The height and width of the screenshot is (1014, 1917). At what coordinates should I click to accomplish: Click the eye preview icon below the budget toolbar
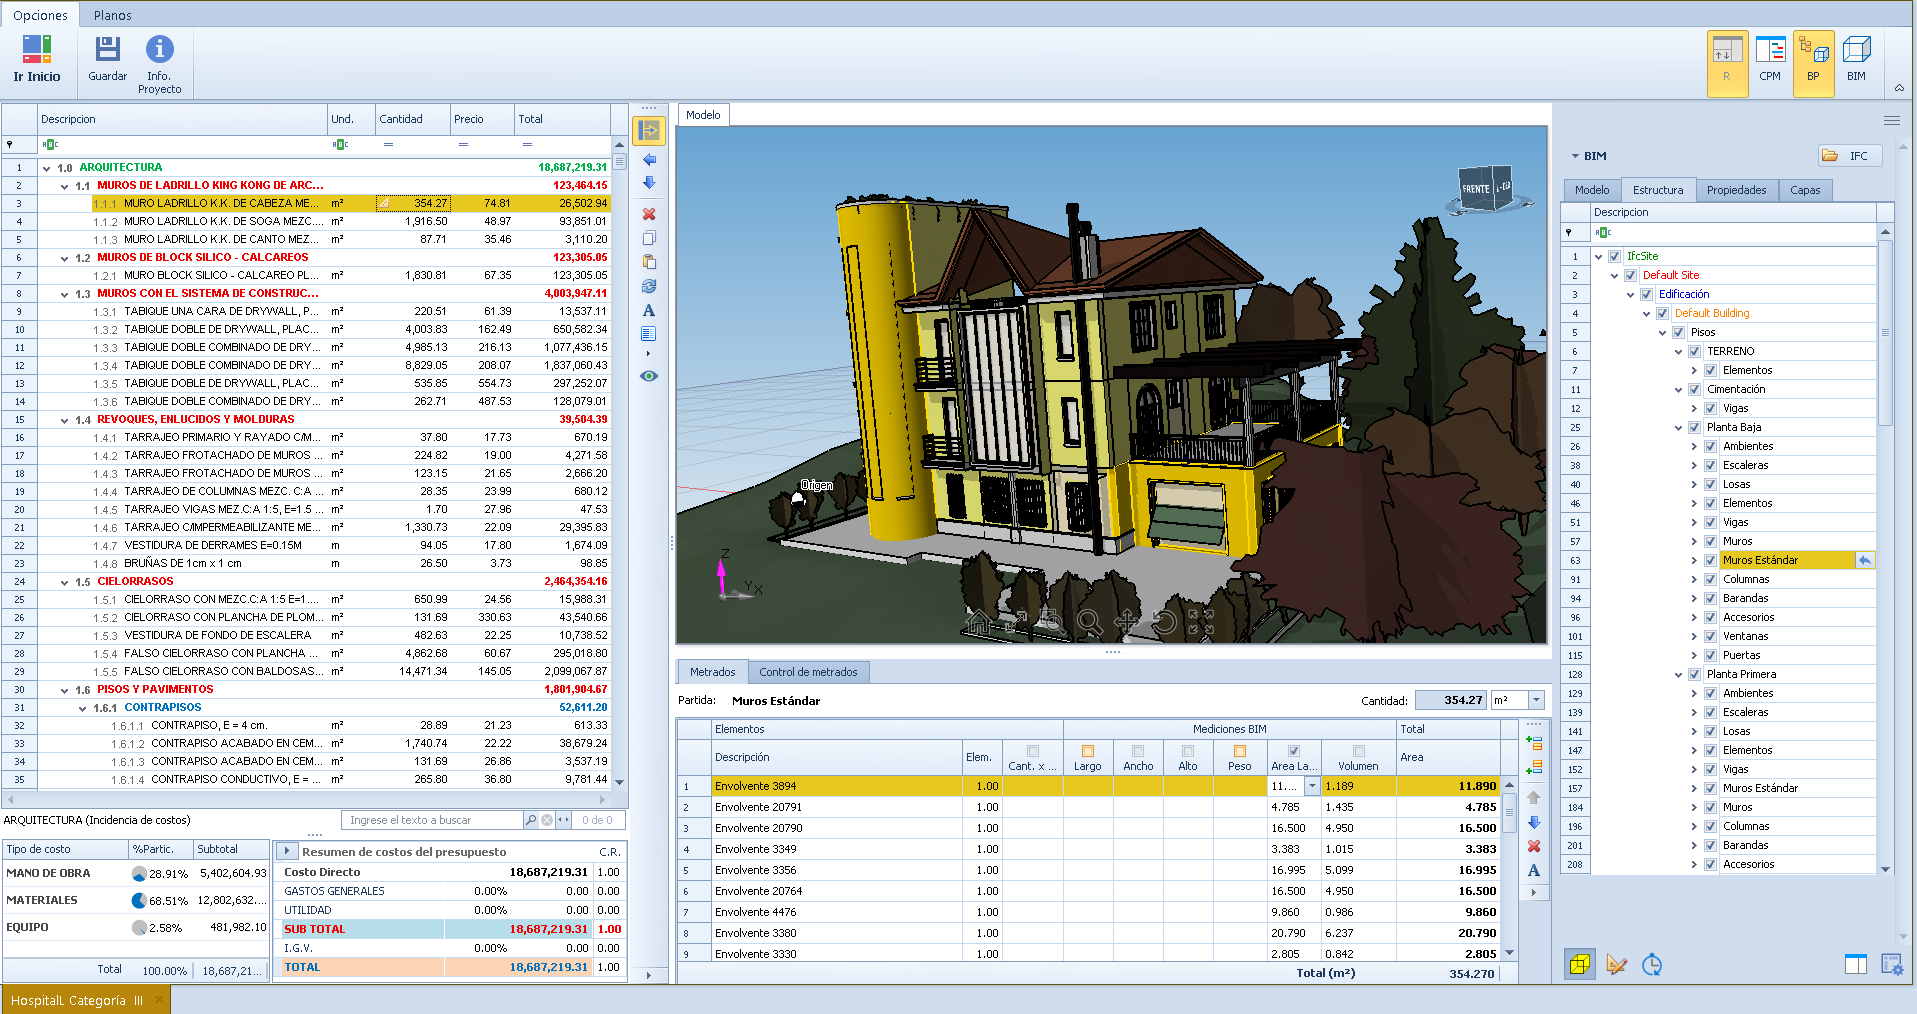click(x=649, y=376)
